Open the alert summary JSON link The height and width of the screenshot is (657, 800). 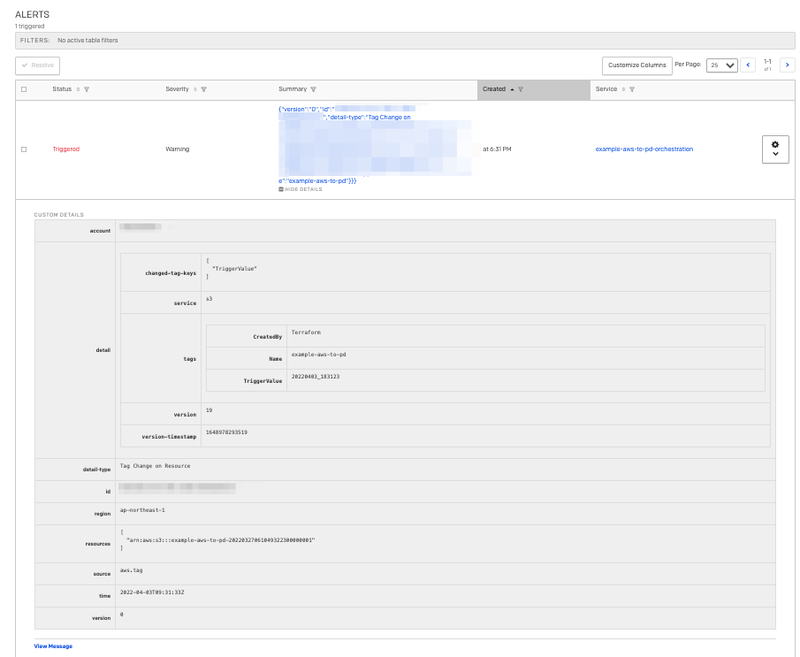(x=374, y=145)
